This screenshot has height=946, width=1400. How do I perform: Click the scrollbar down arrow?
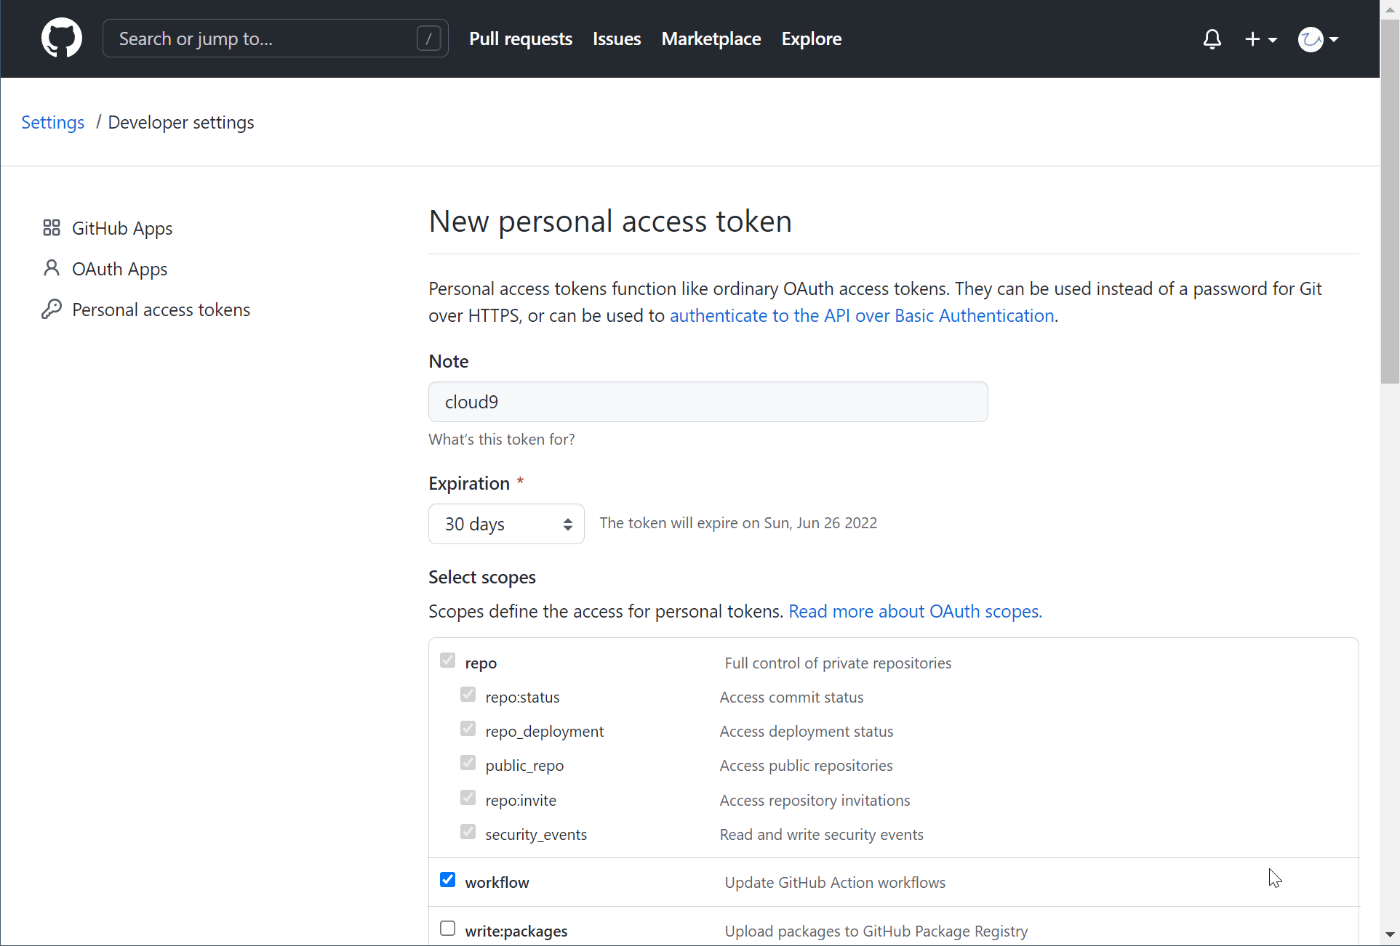1390,937
